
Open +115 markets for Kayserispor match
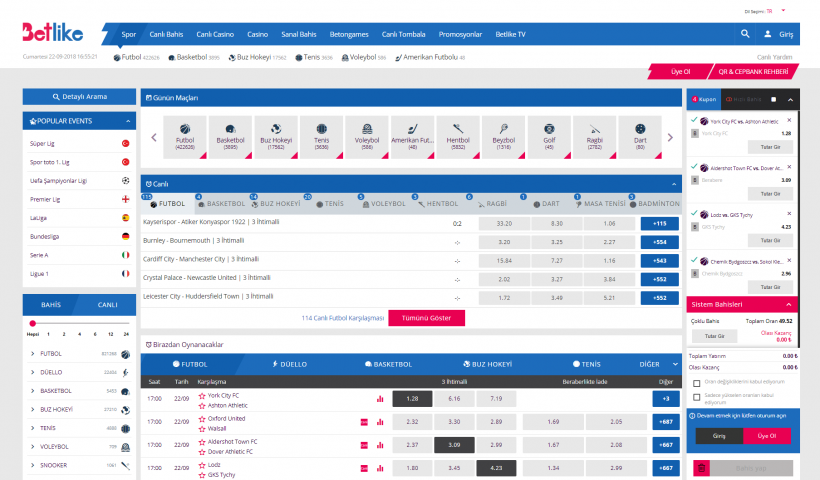(x=659, y=224)
